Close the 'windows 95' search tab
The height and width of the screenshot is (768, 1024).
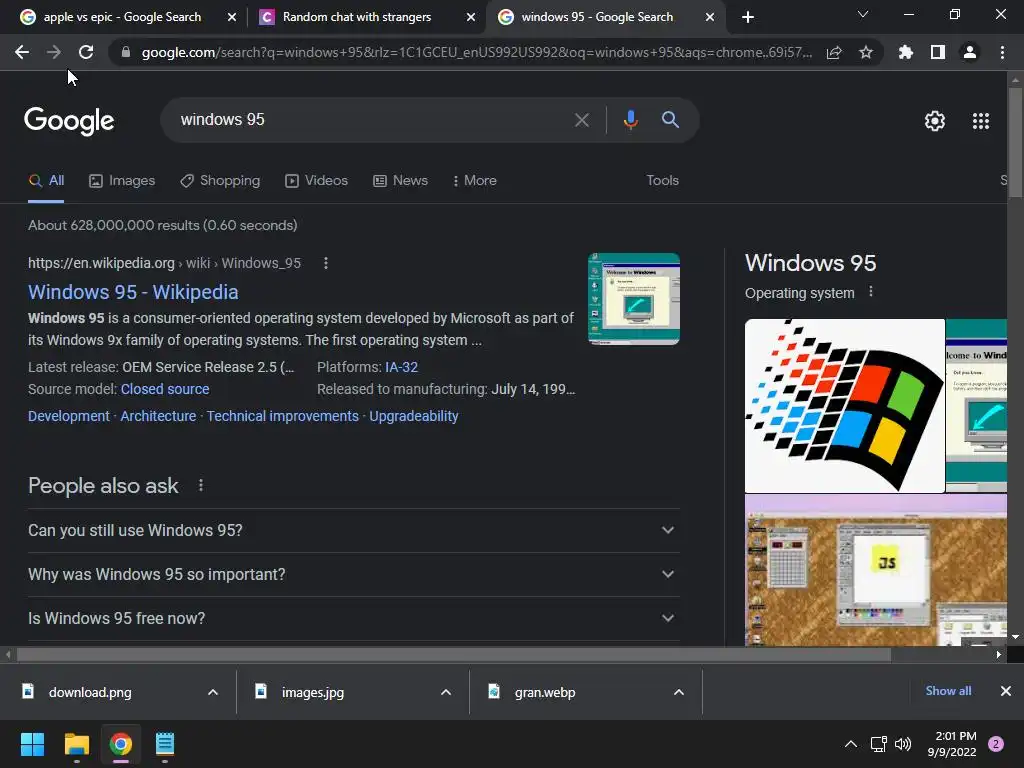tap(710, 17)
